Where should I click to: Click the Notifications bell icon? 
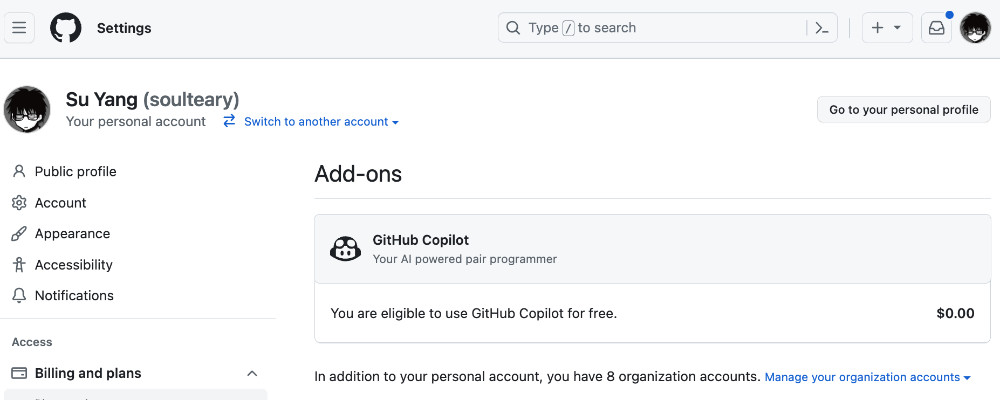(x=19, y=295)
